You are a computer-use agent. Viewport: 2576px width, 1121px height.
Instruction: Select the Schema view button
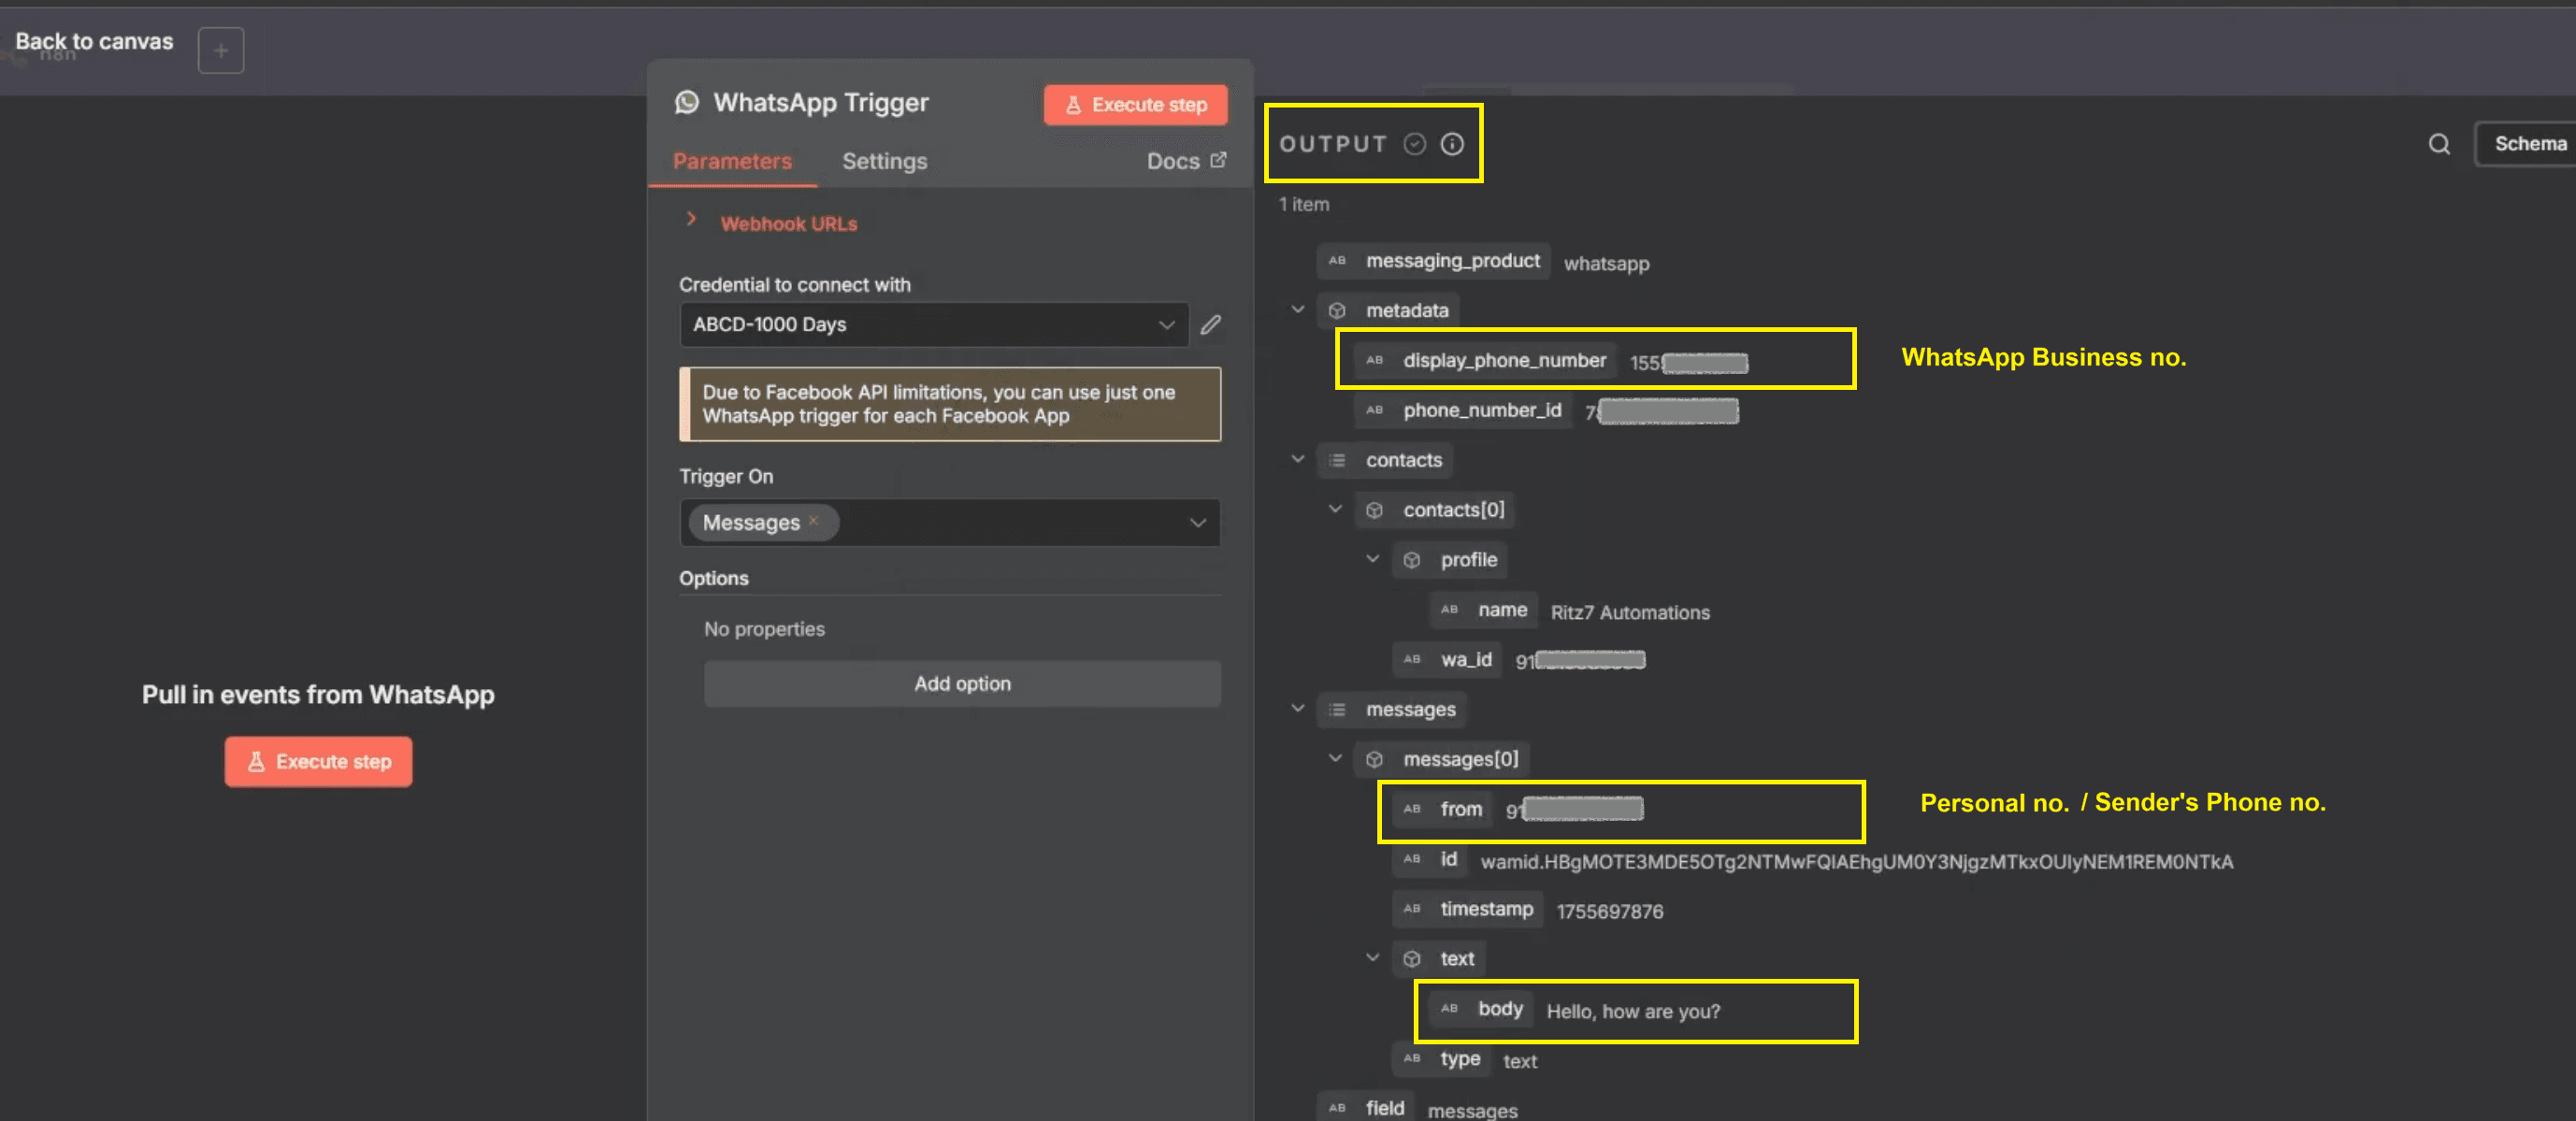2529,144
